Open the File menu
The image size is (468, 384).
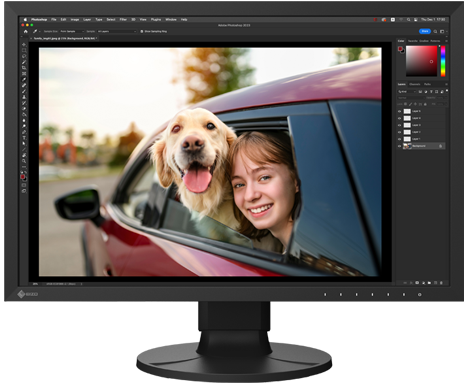[54, 20]
